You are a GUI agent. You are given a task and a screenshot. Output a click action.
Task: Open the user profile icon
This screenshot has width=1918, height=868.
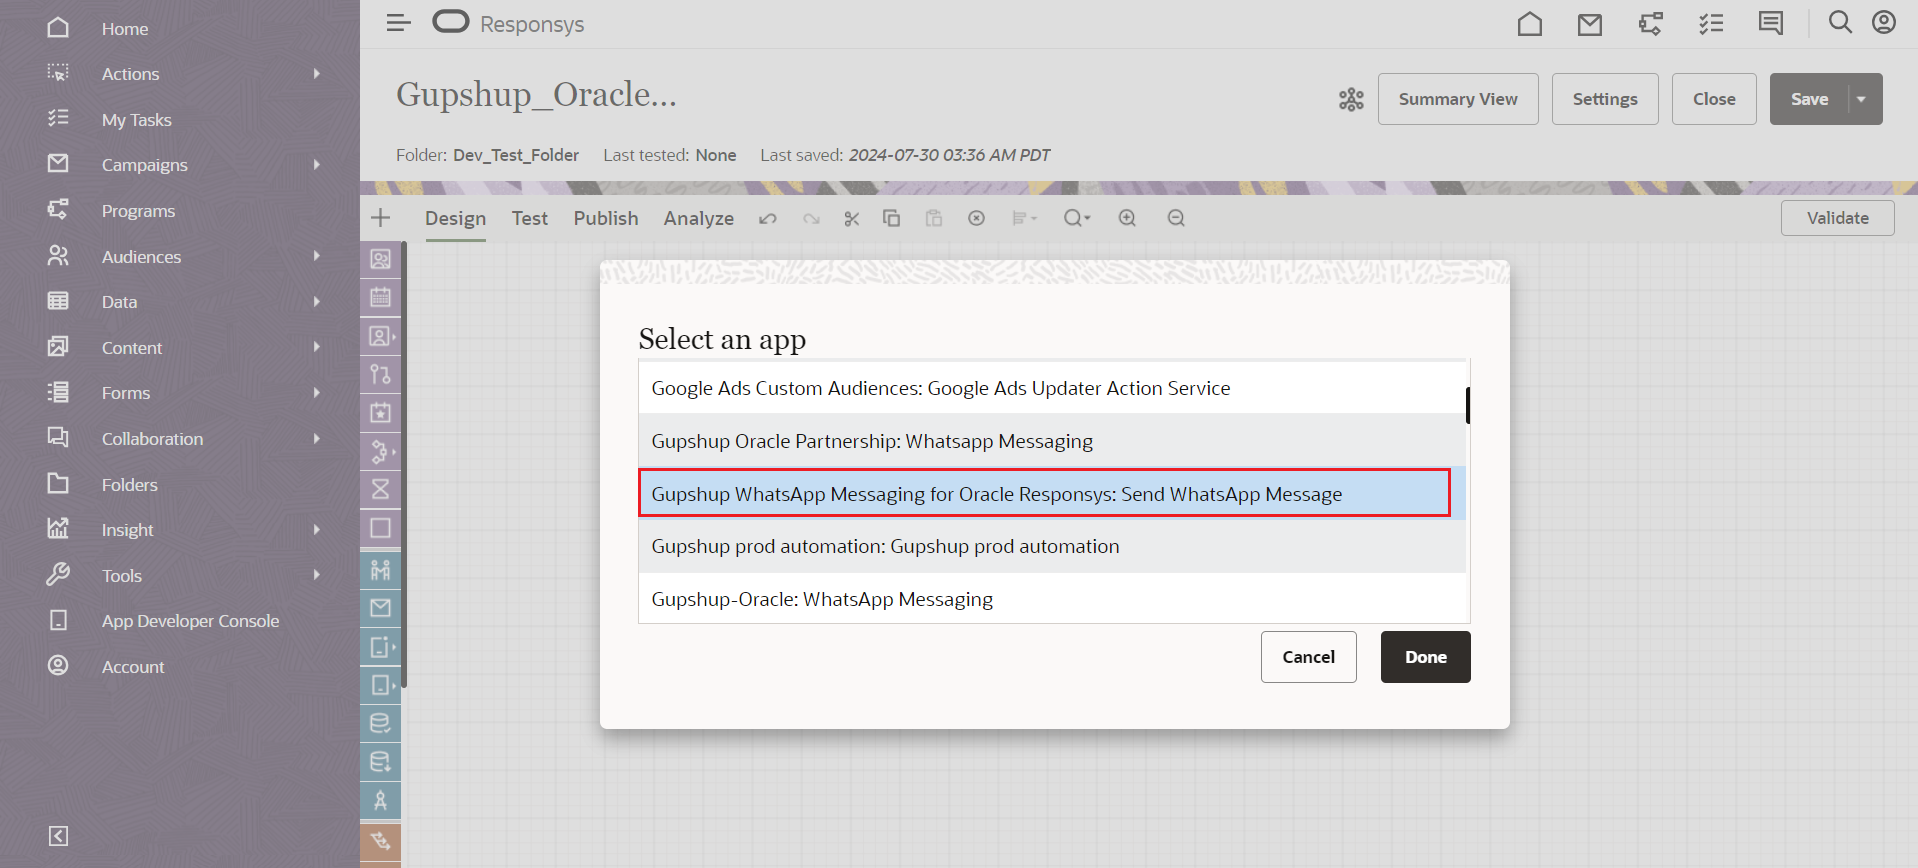(x=1884, y=22)
